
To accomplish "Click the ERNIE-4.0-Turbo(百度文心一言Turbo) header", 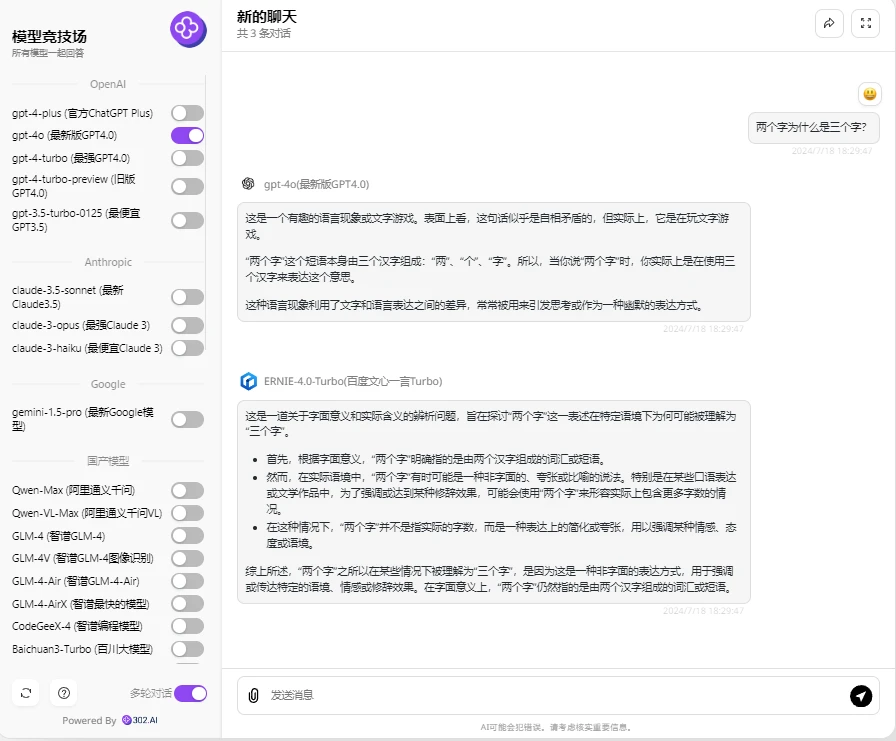I will [353, 381].
